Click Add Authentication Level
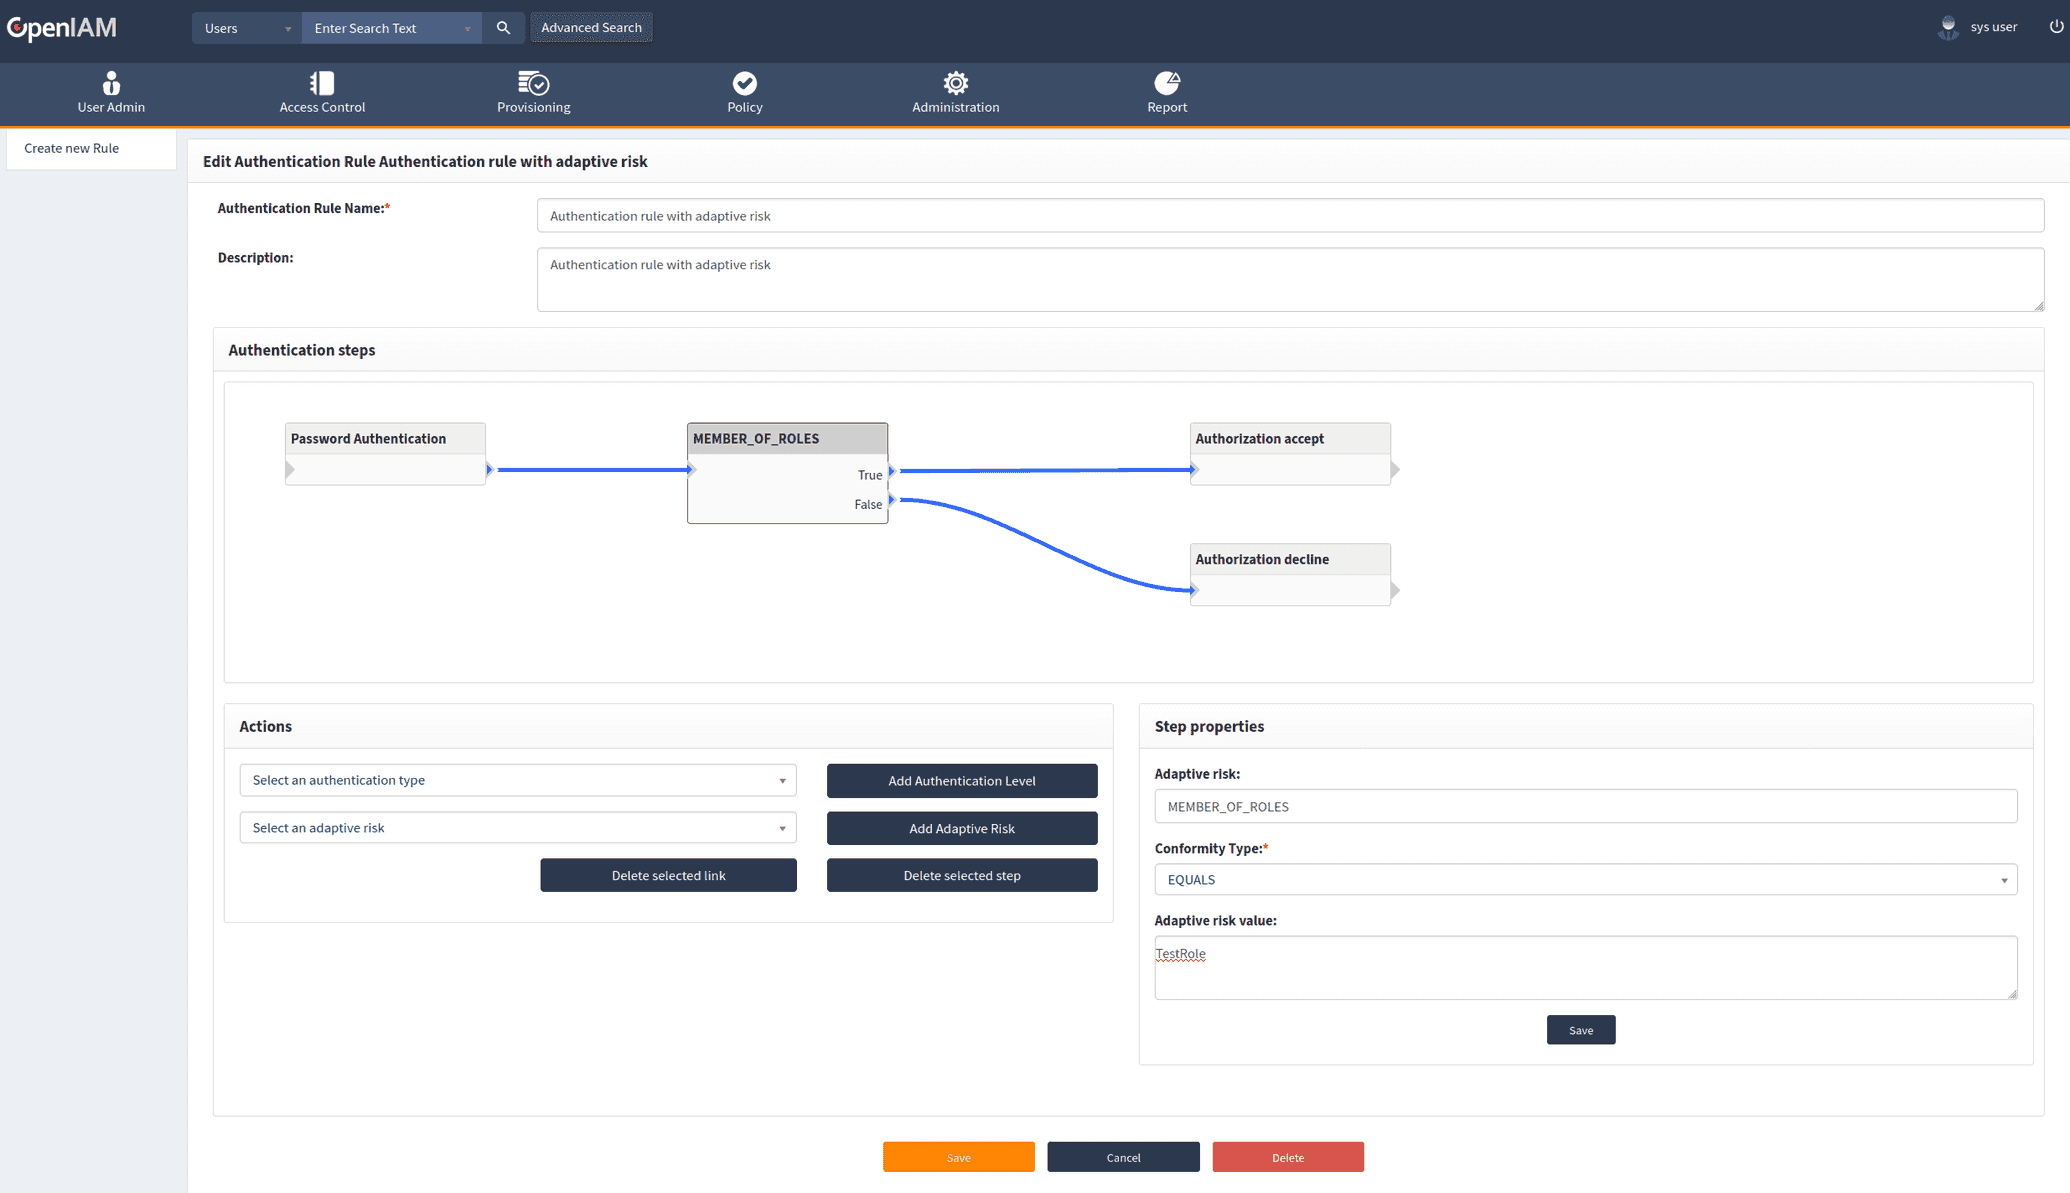 point(961,780)
